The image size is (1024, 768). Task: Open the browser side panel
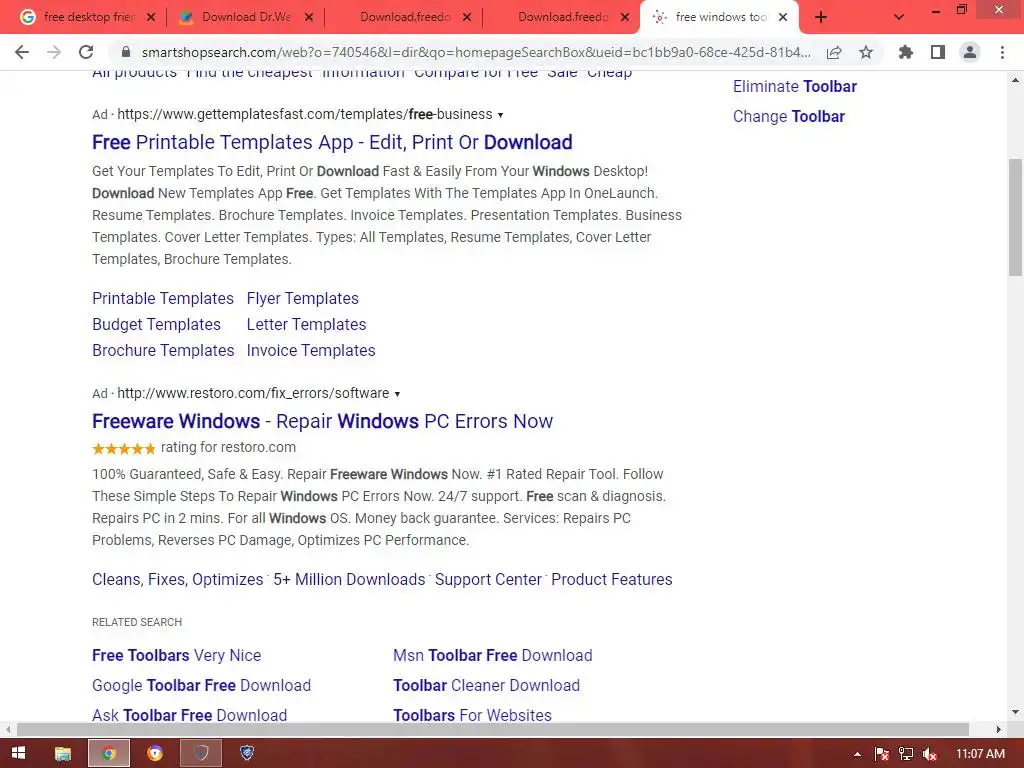[x=938, y=52]
